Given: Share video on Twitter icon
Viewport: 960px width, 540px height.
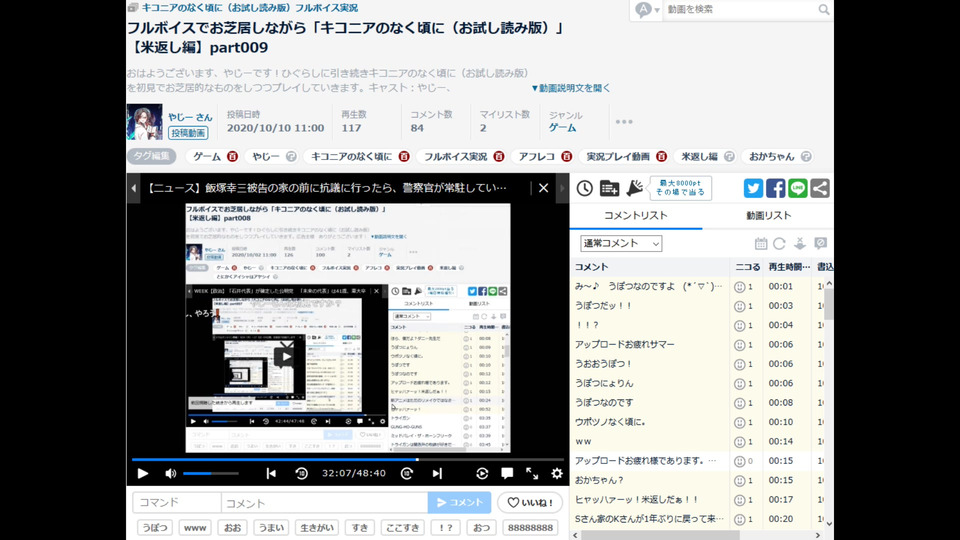Looking at the screenshot, I should tap(753, 188).
